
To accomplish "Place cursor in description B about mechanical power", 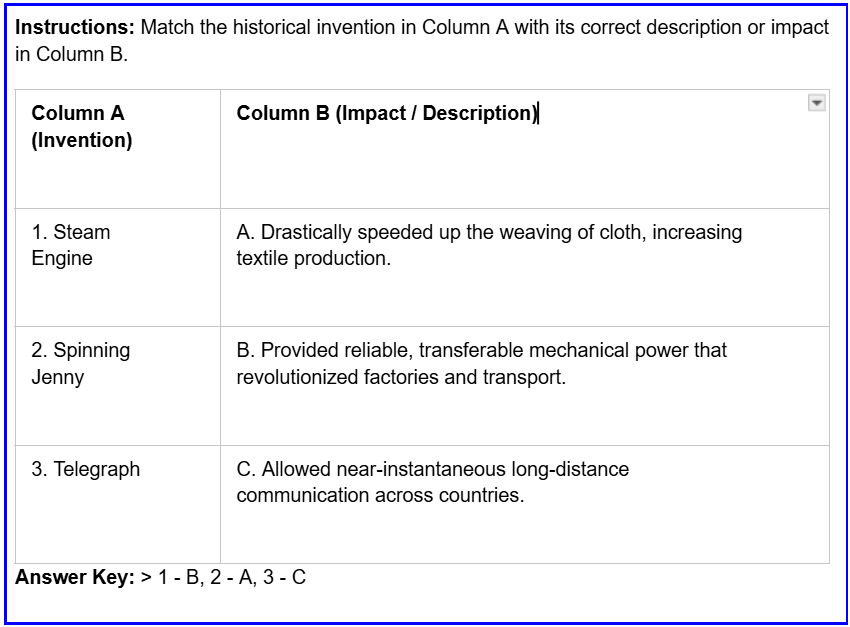I will coord(481,364).
